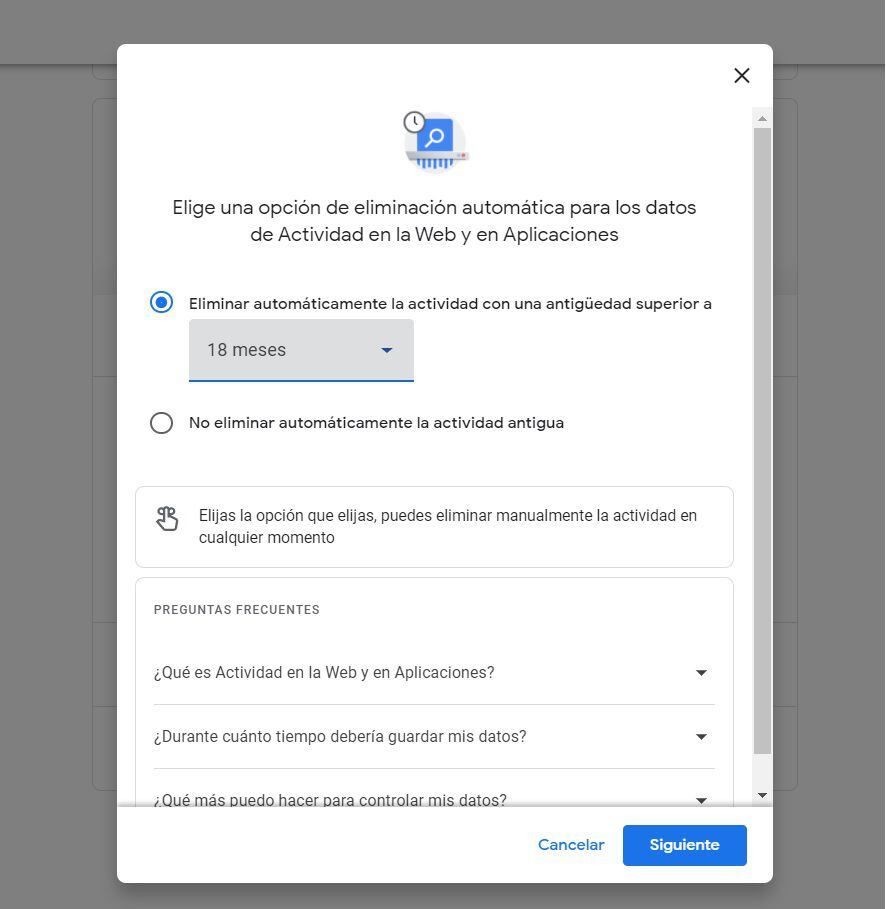Click the scrollbar down arrow icon
The image size is (886, 909).
point(762,795)
